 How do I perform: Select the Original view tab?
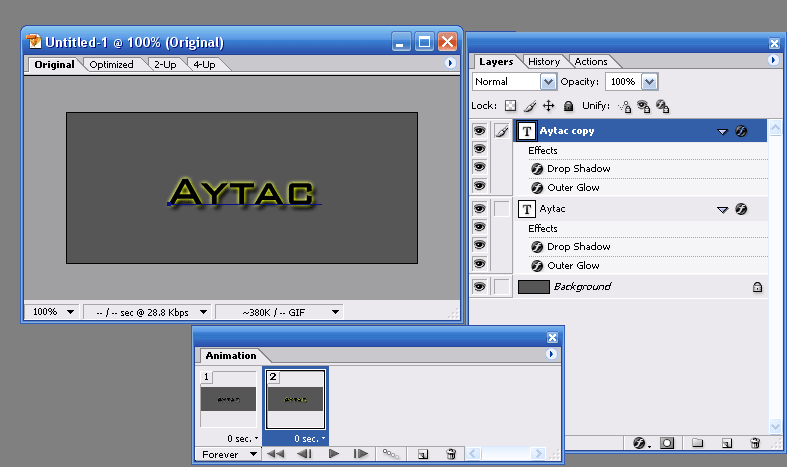pos(54,64)
